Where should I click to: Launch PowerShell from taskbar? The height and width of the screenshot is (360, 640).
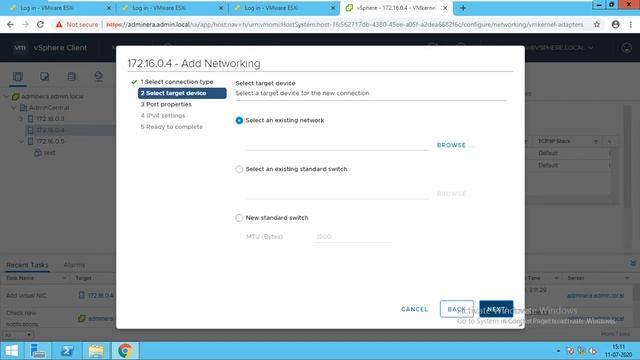click(x=67, y=351)
